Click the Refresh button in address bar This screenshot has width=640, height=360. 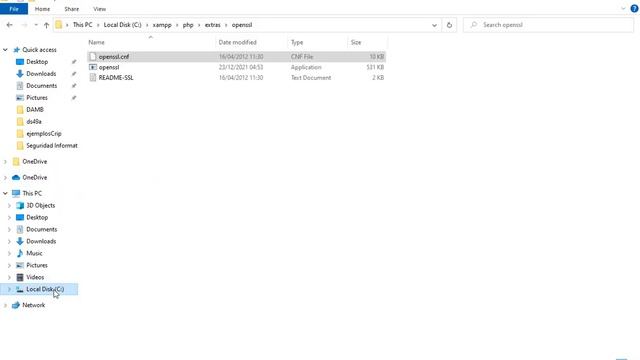click(x=449, y=25)
